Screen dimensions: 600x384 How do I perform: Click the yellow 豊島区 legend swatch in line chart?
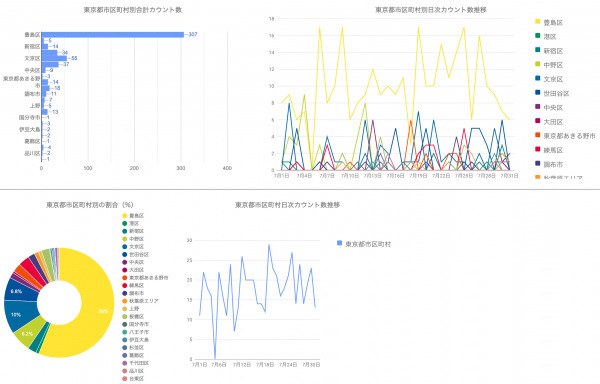click(x=538, y=22)
